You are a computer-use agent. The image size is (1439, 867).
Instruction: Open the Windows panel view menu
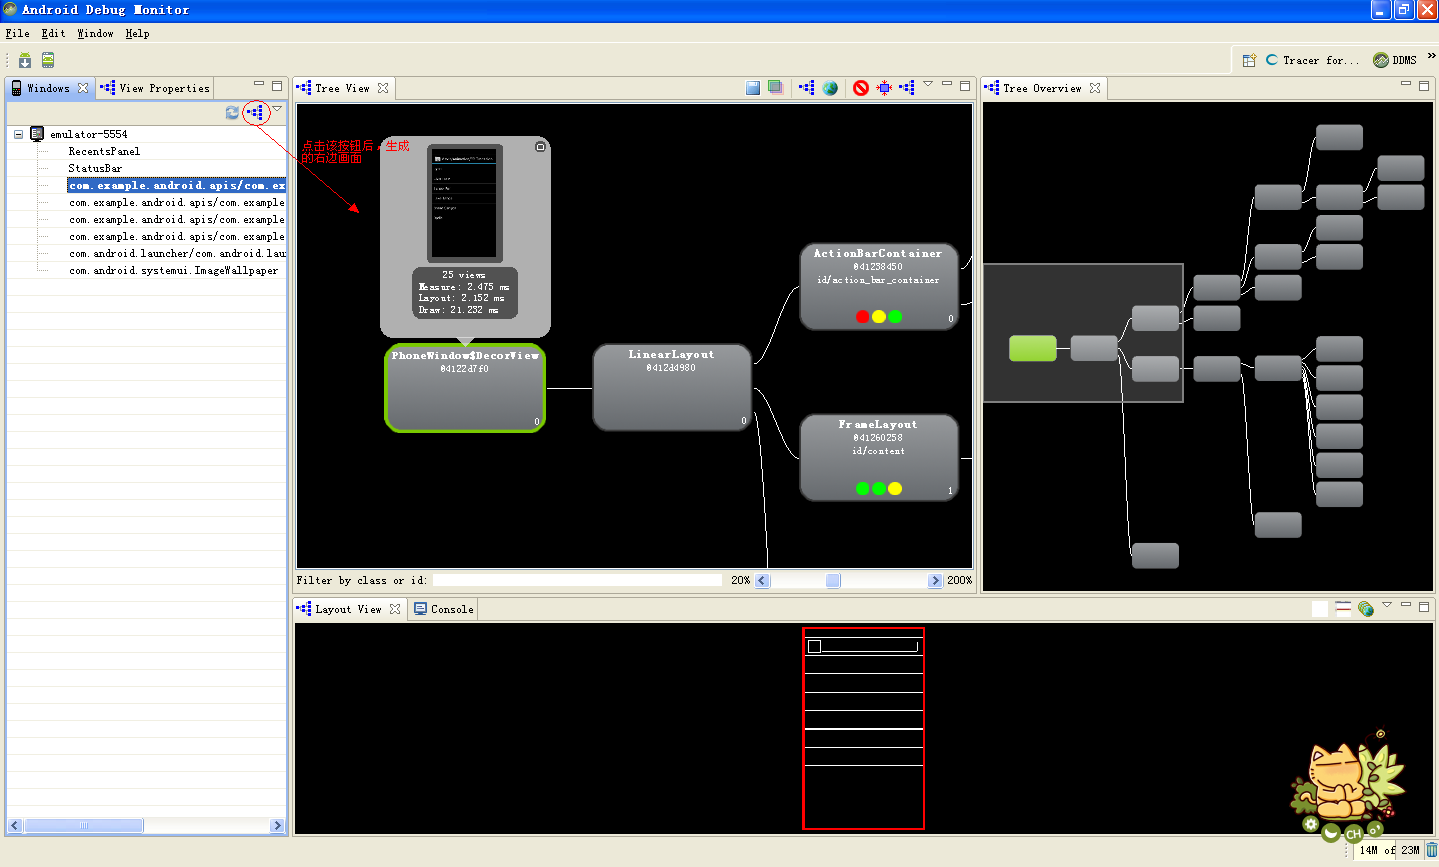(277, 109)
